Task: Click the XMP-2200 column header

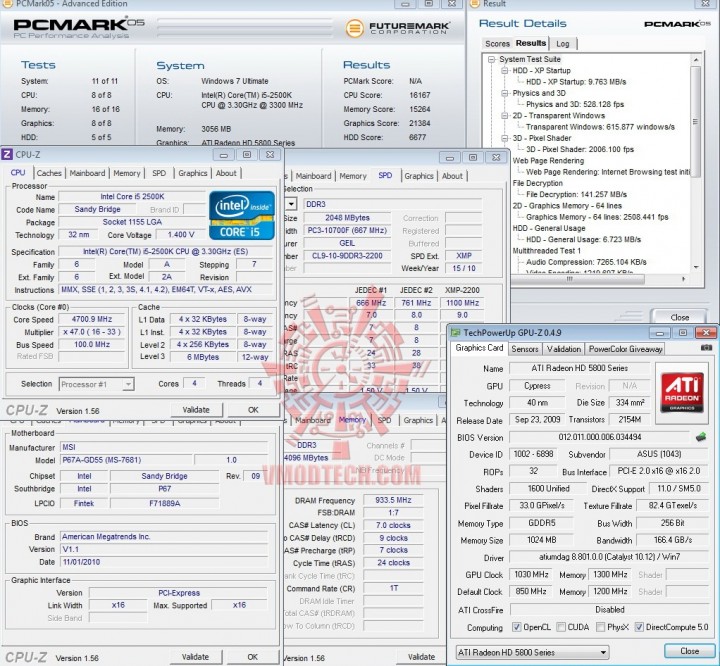Action: [462, 290]
